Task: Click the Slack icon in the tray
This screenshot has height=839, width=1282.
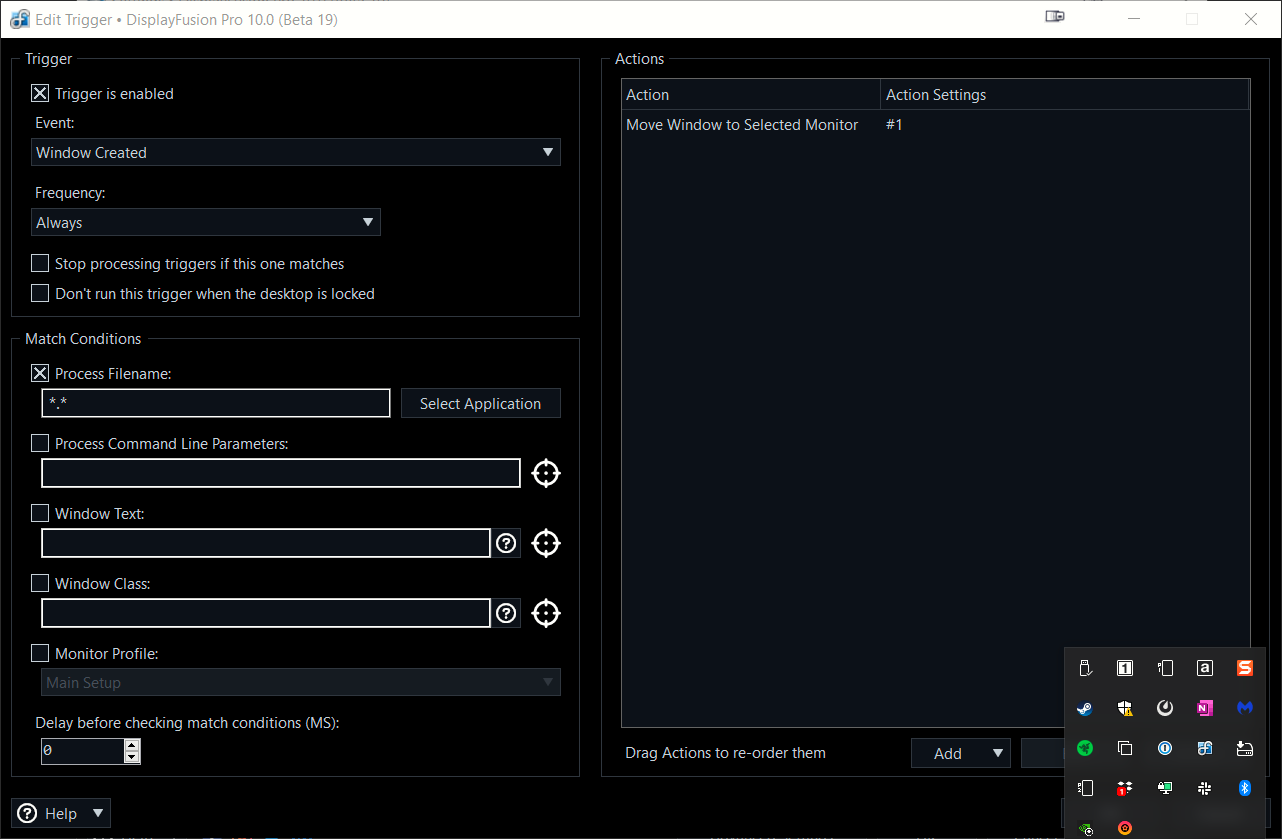Action: click(x=1204, y=788)
